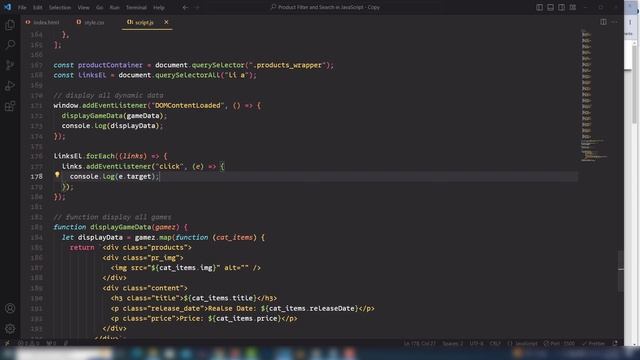Click the VS Code logo icon
The image size is (640, 360).
pyautogui.click(x=7, y=7)
